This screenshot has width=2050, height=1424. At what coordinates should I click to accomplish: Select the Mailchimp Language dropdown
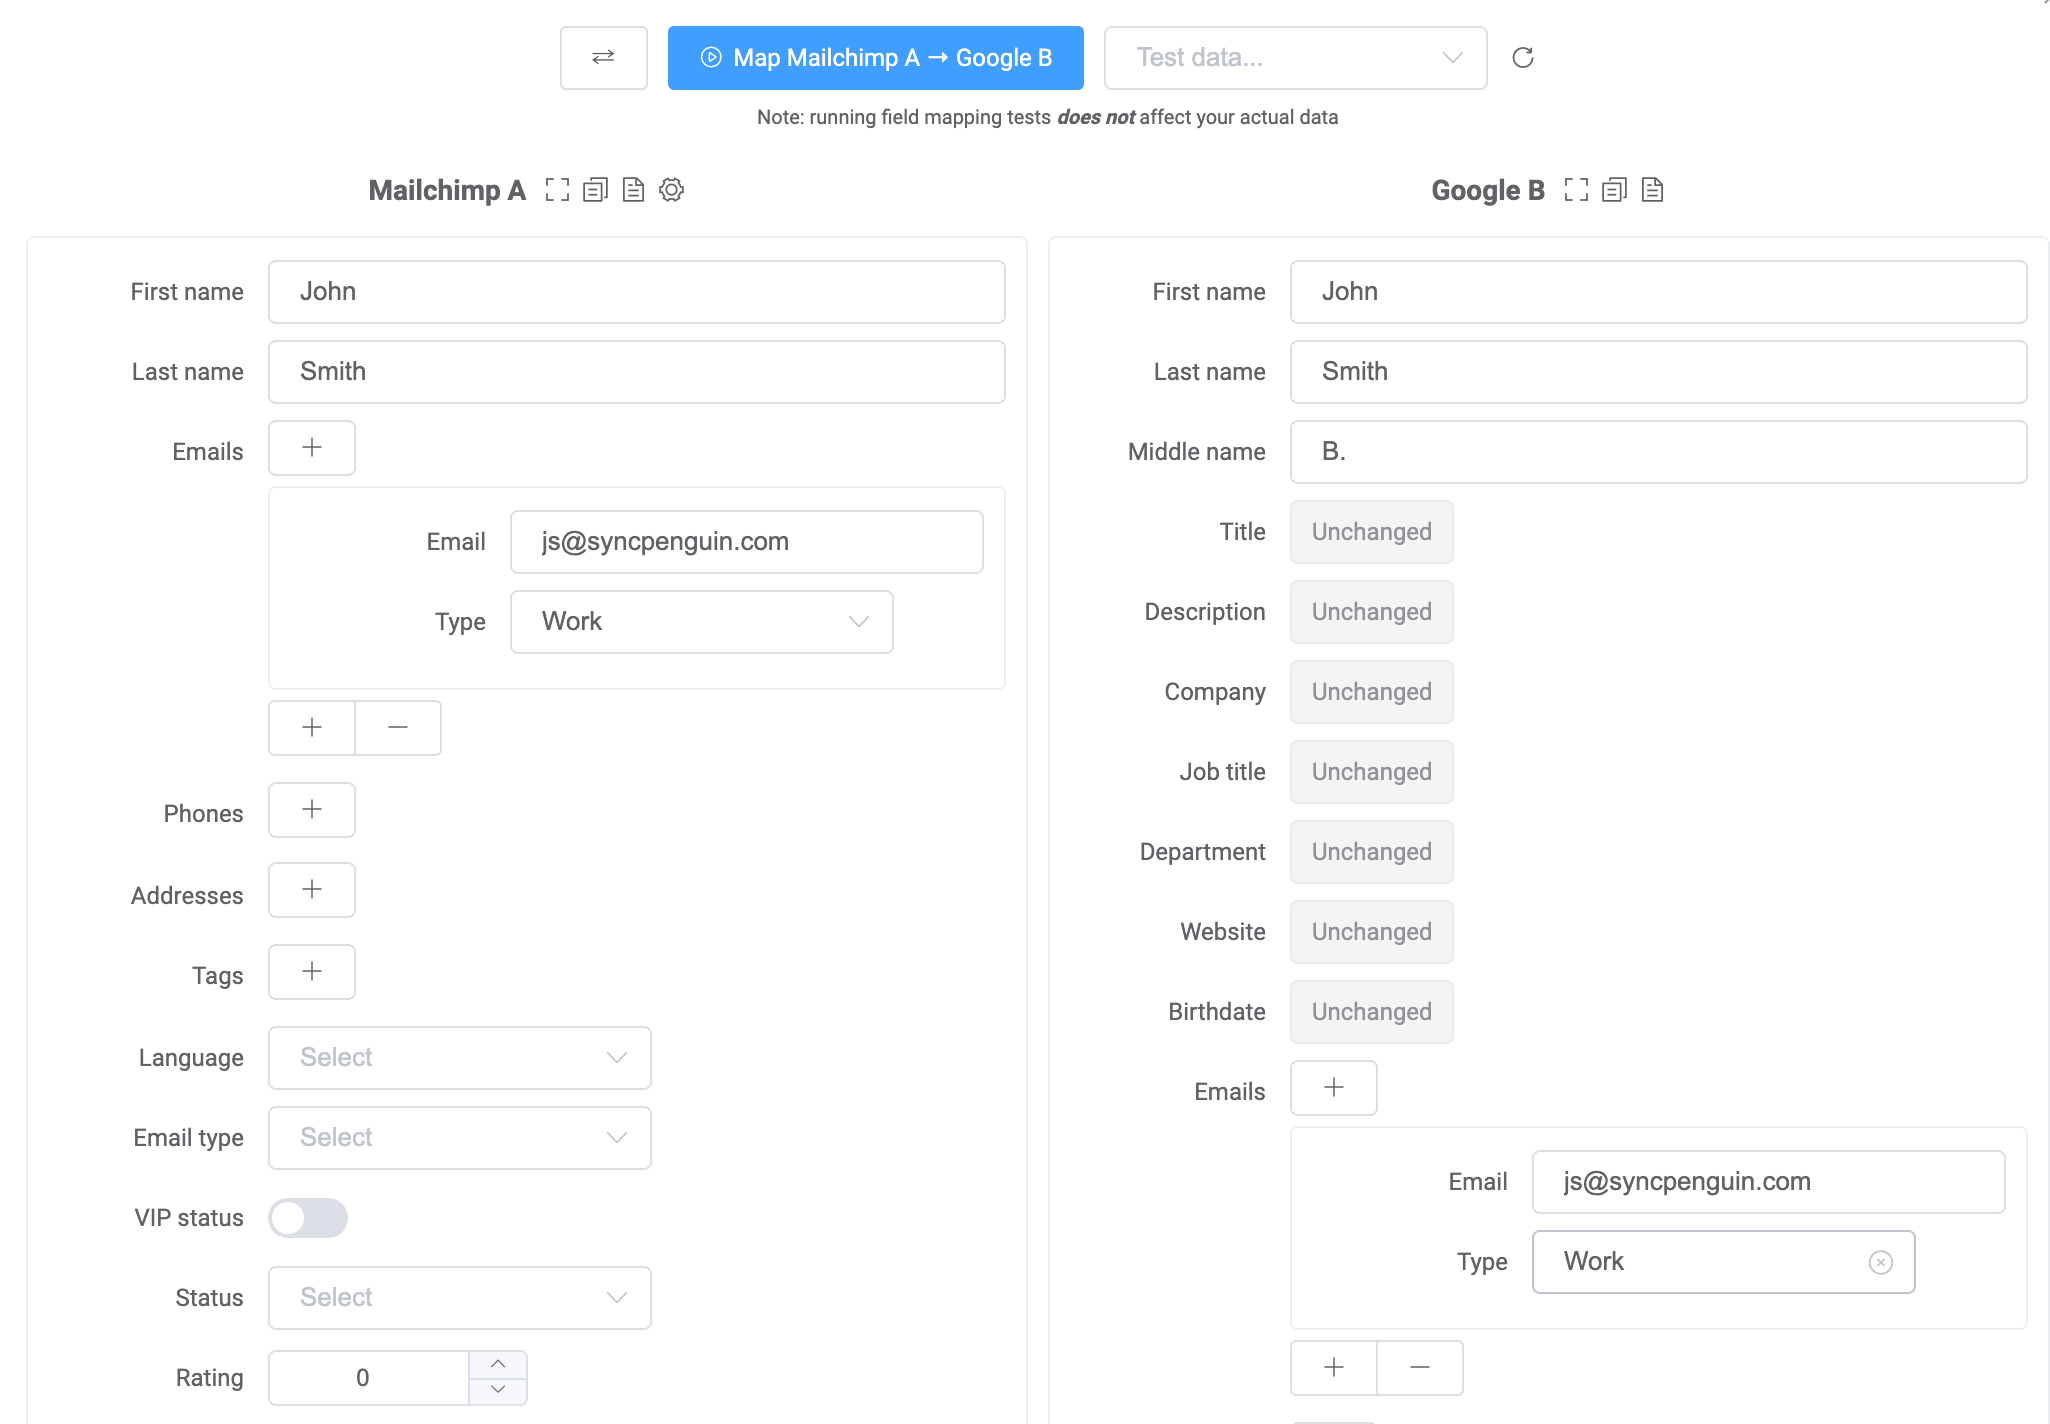[x=458, y=1058]
